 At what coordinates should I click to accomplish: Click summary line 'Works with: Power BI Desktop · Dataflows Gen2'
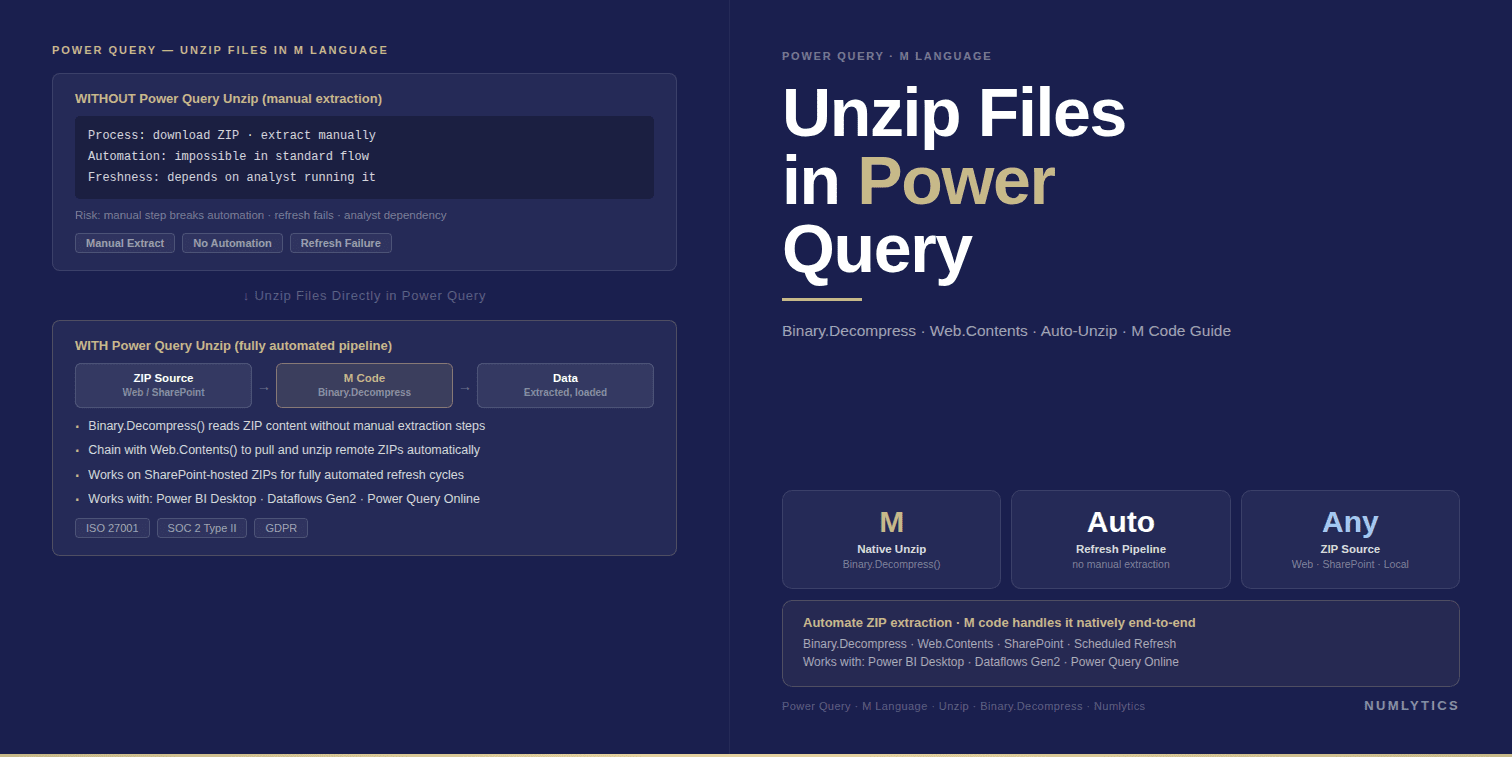tap(991, 662)
